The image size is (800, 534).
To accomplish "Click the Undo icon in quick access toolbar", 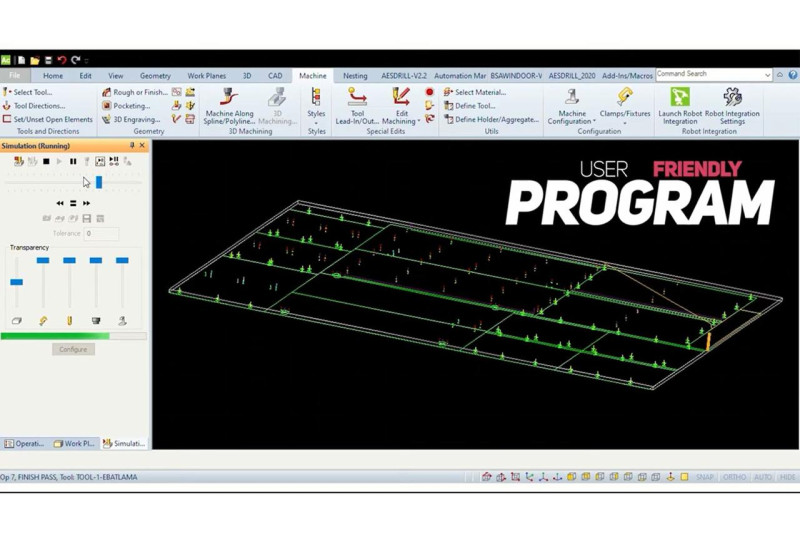I will [62, 61].
